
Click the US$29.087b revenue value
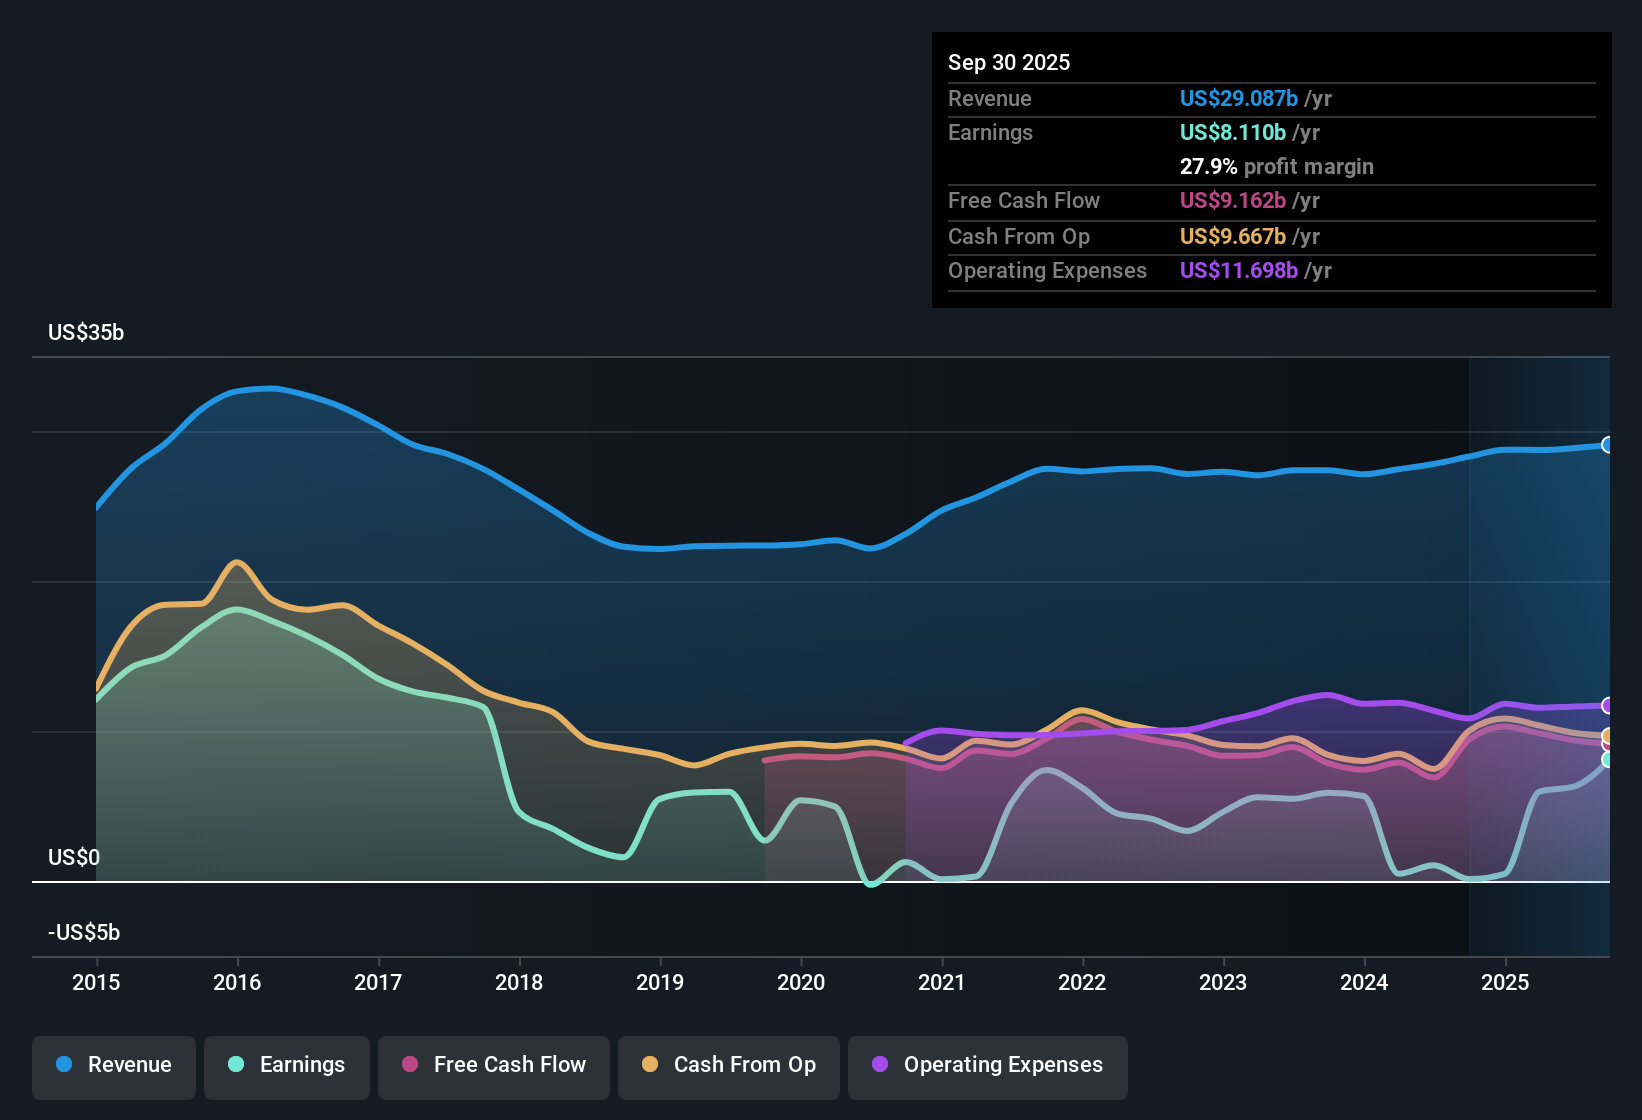pos(1238,98)
